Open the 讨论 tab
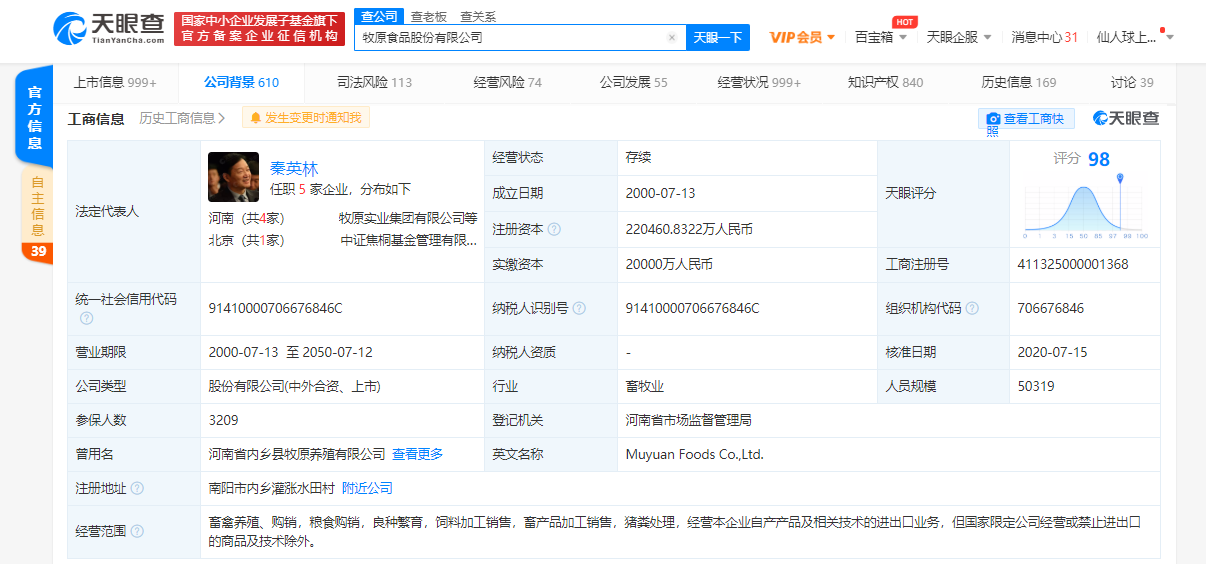The width and height of the screenshot is (1206, 564). coord(1132,82)
